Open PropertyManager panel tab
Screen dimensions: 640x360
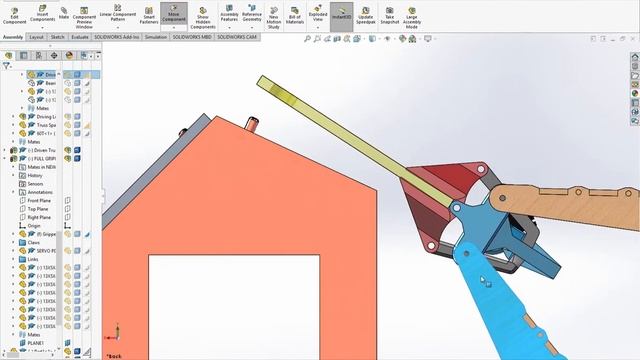[x=24, y=55]
